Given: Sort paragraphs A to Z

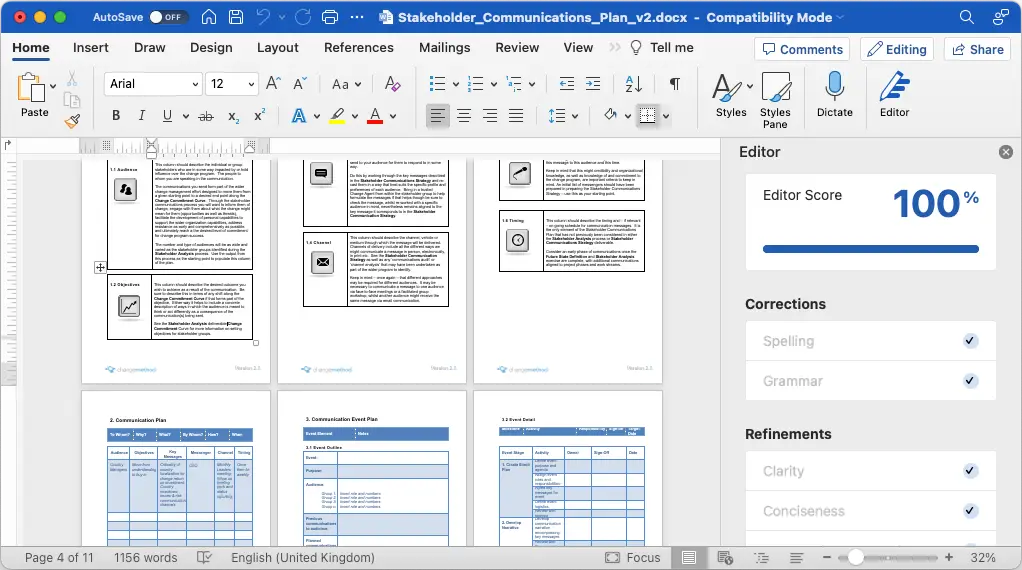Looking at the screenshot, I should (634, 83).
